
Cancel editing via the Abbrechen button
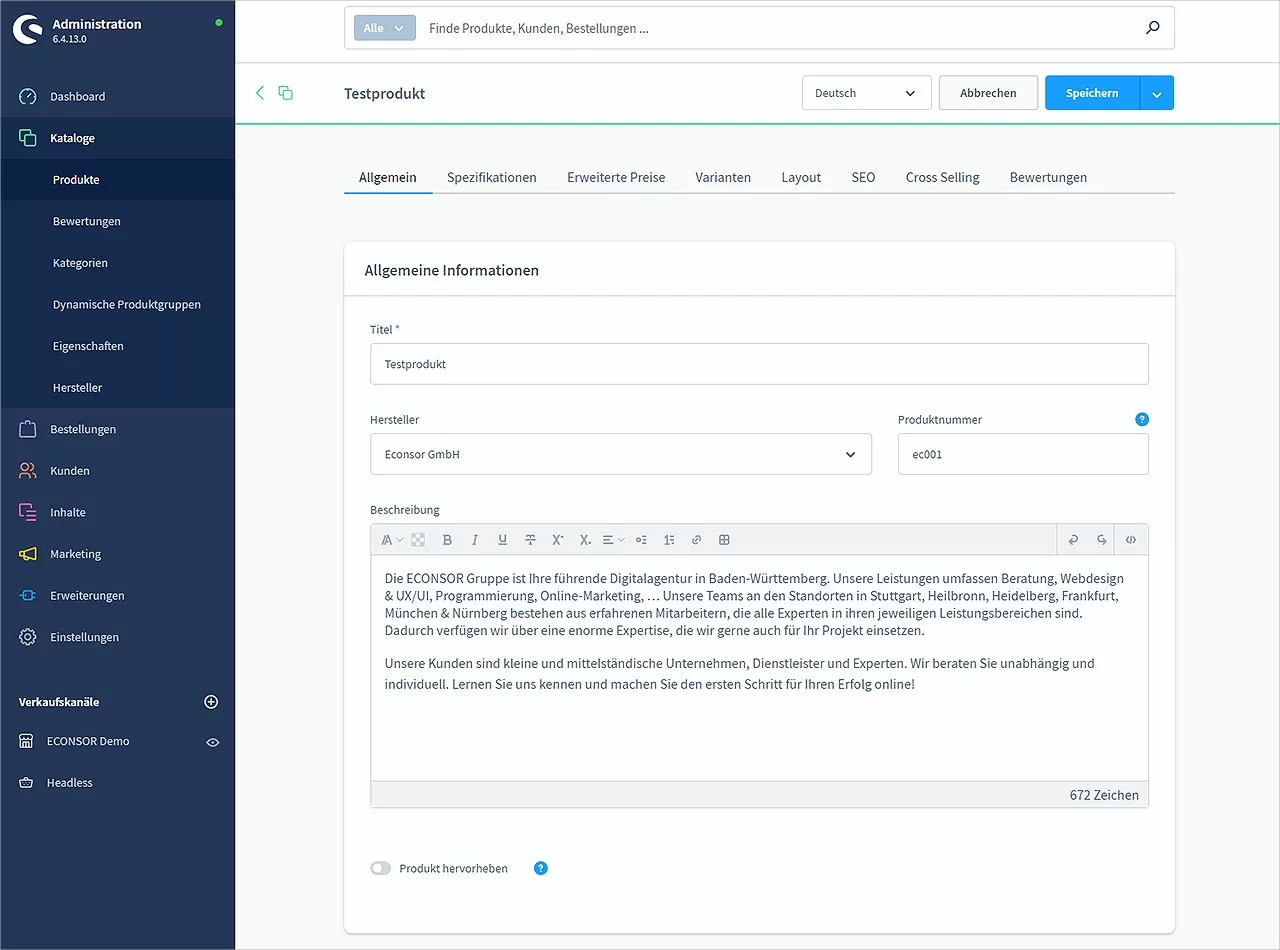pos(988,92)
